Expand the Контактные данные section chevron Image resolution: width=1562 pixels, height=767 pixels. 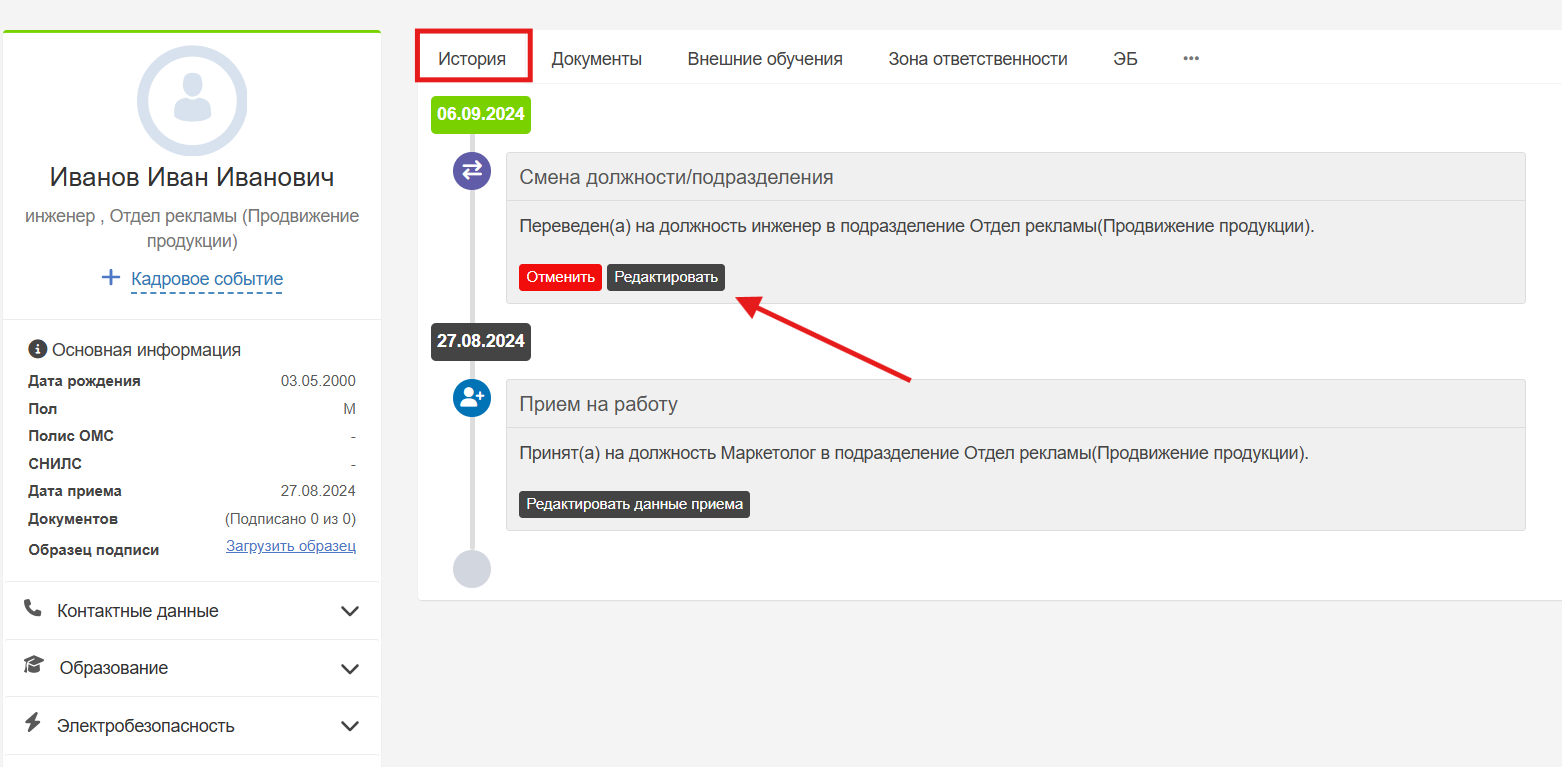click(x=350, y=611)
